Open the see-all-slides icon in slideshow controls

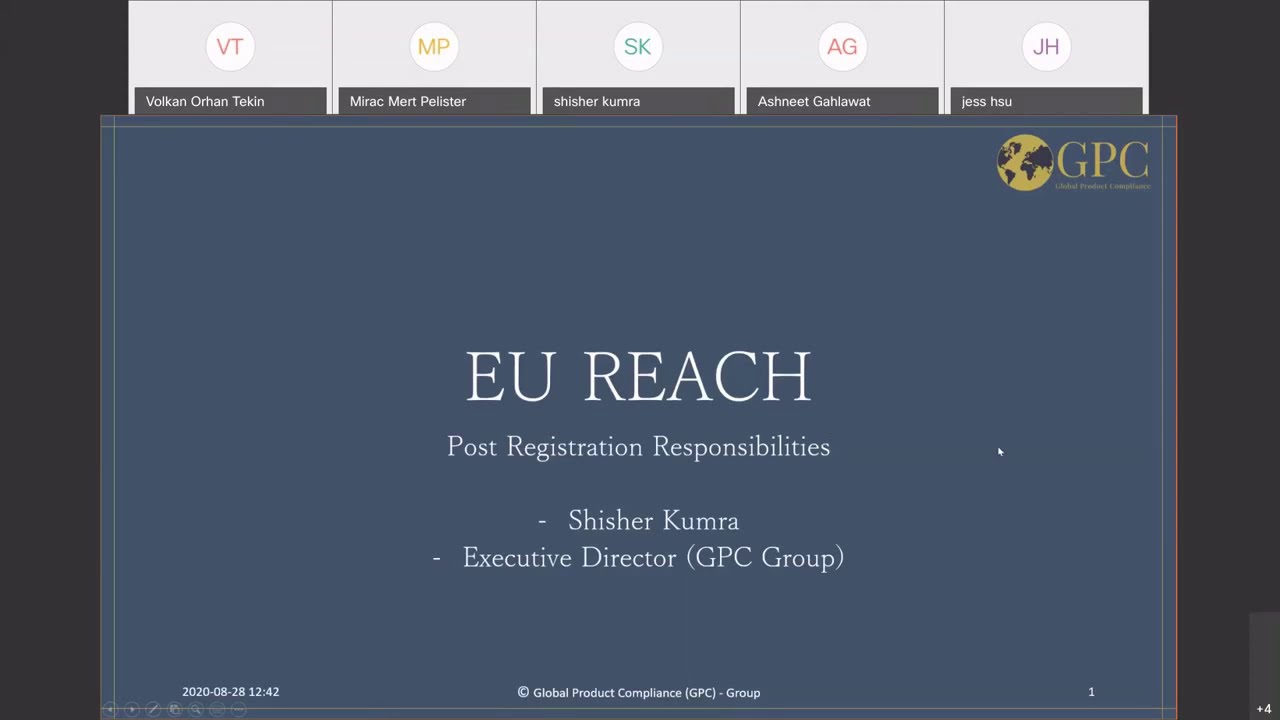pyautogui.click(x=175, y=709)
